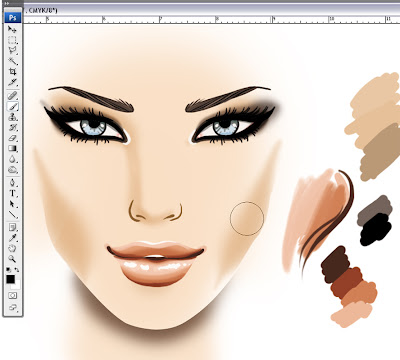Pick the Gradient tool
The height and width of the screenshot is (360, 400).
tap(12, 148)
